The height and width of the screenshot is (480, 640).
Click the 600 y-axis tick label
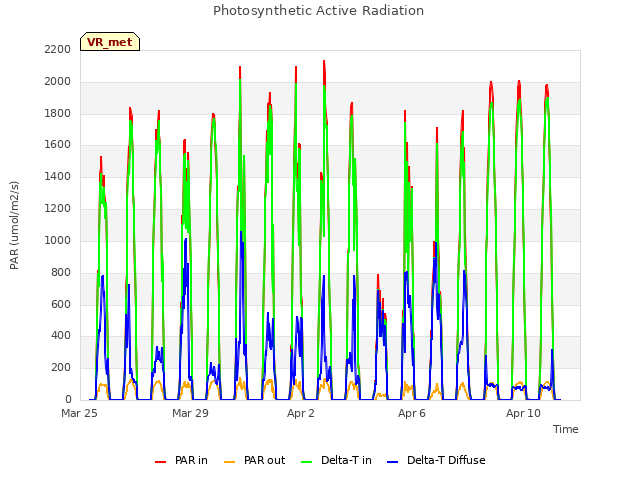[x=61, y=304]
